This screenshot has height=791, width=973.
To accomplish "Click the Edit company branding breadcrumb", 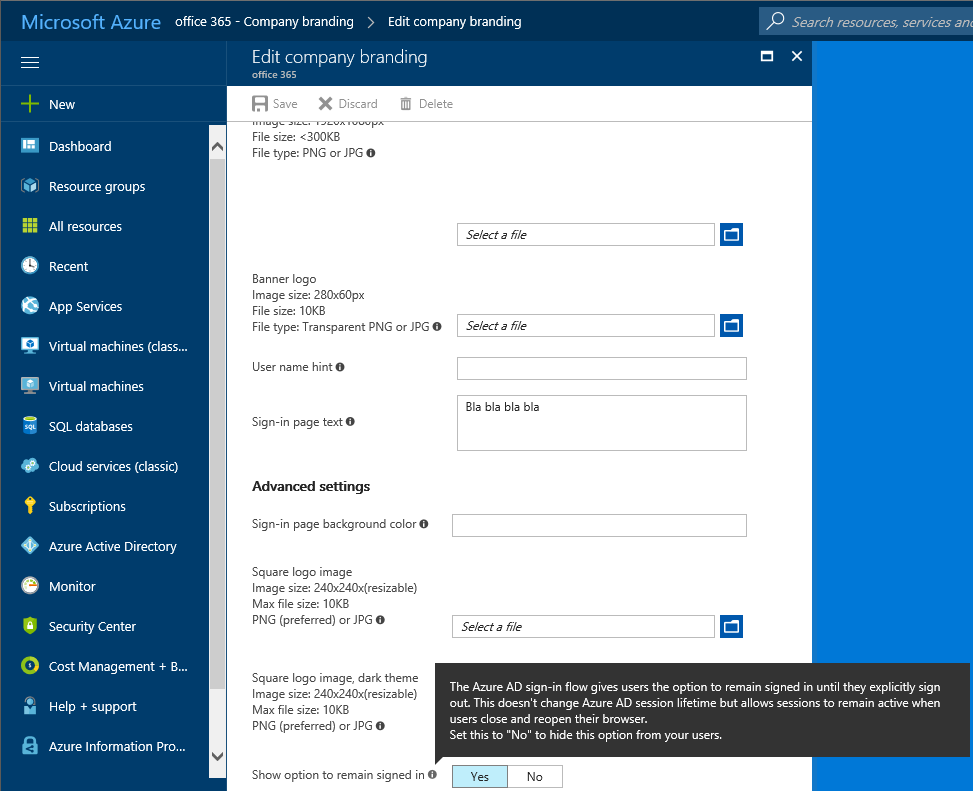I will pos(454,22).
